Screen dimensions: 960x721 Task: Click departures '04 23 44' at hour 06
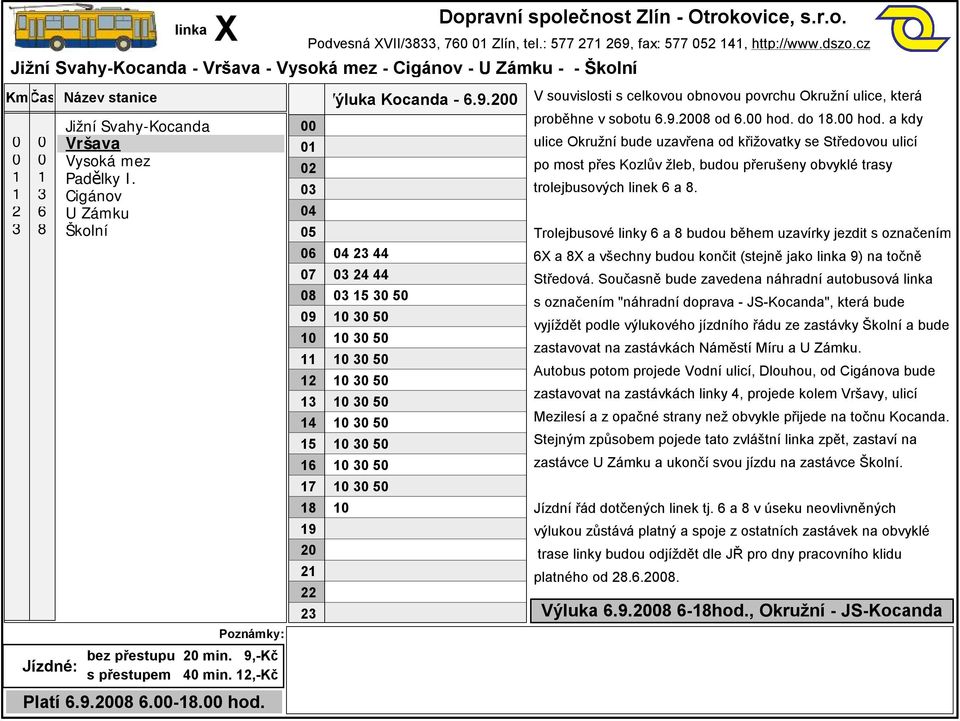tap(361, 253)
